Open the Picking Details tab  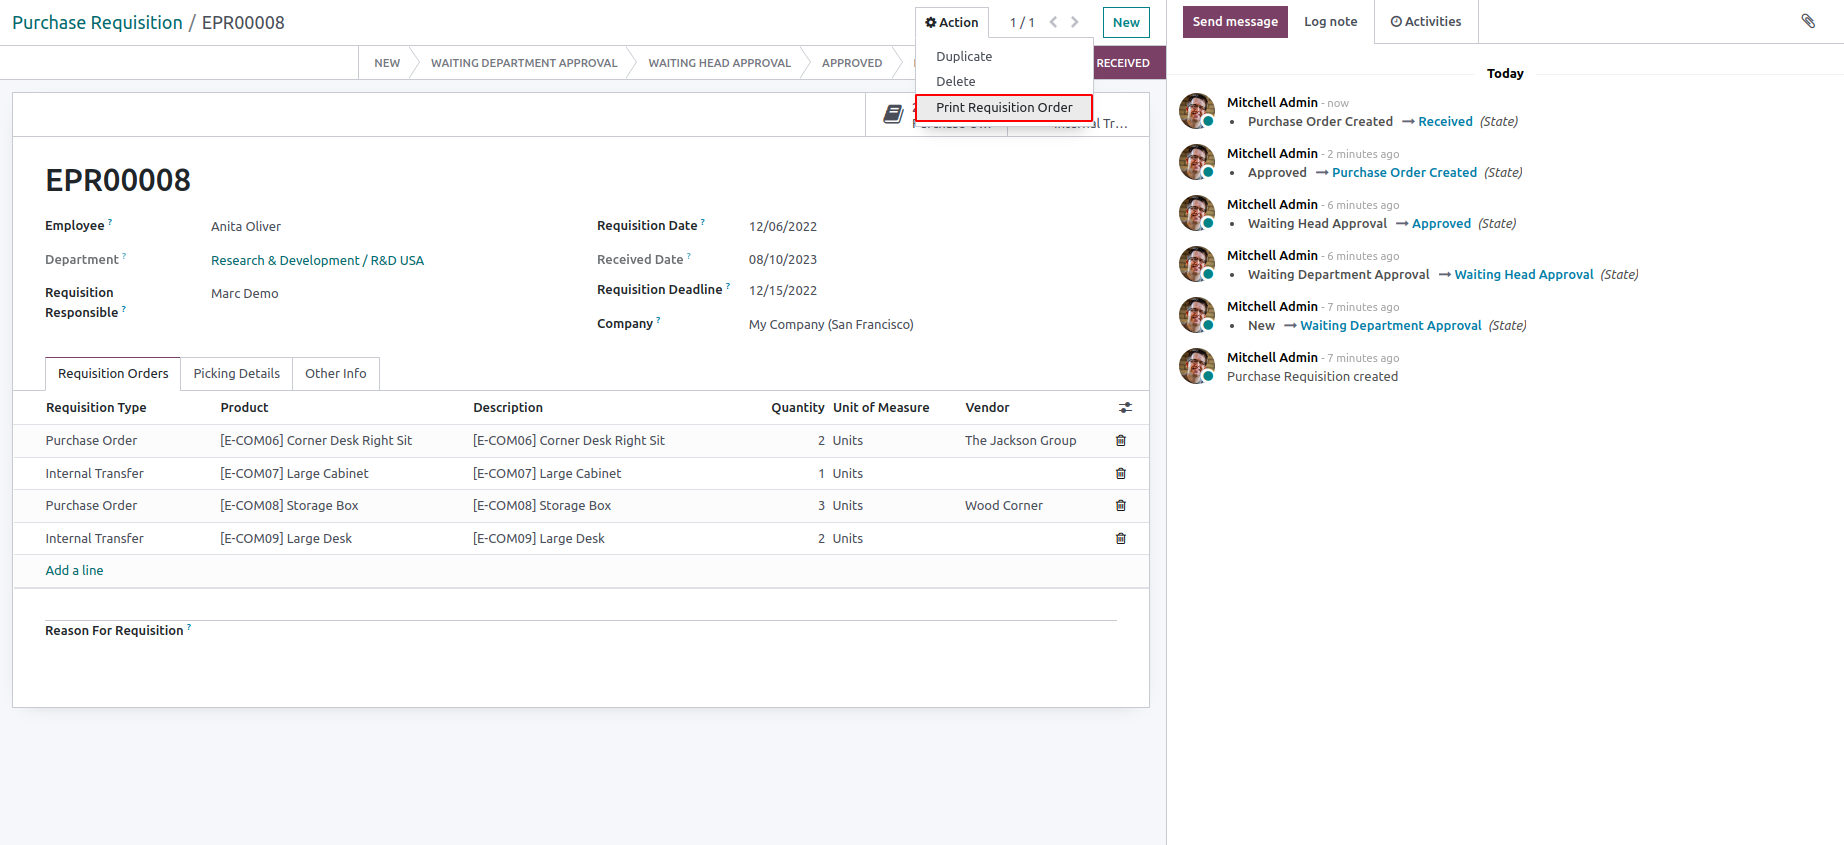(237, 374)
